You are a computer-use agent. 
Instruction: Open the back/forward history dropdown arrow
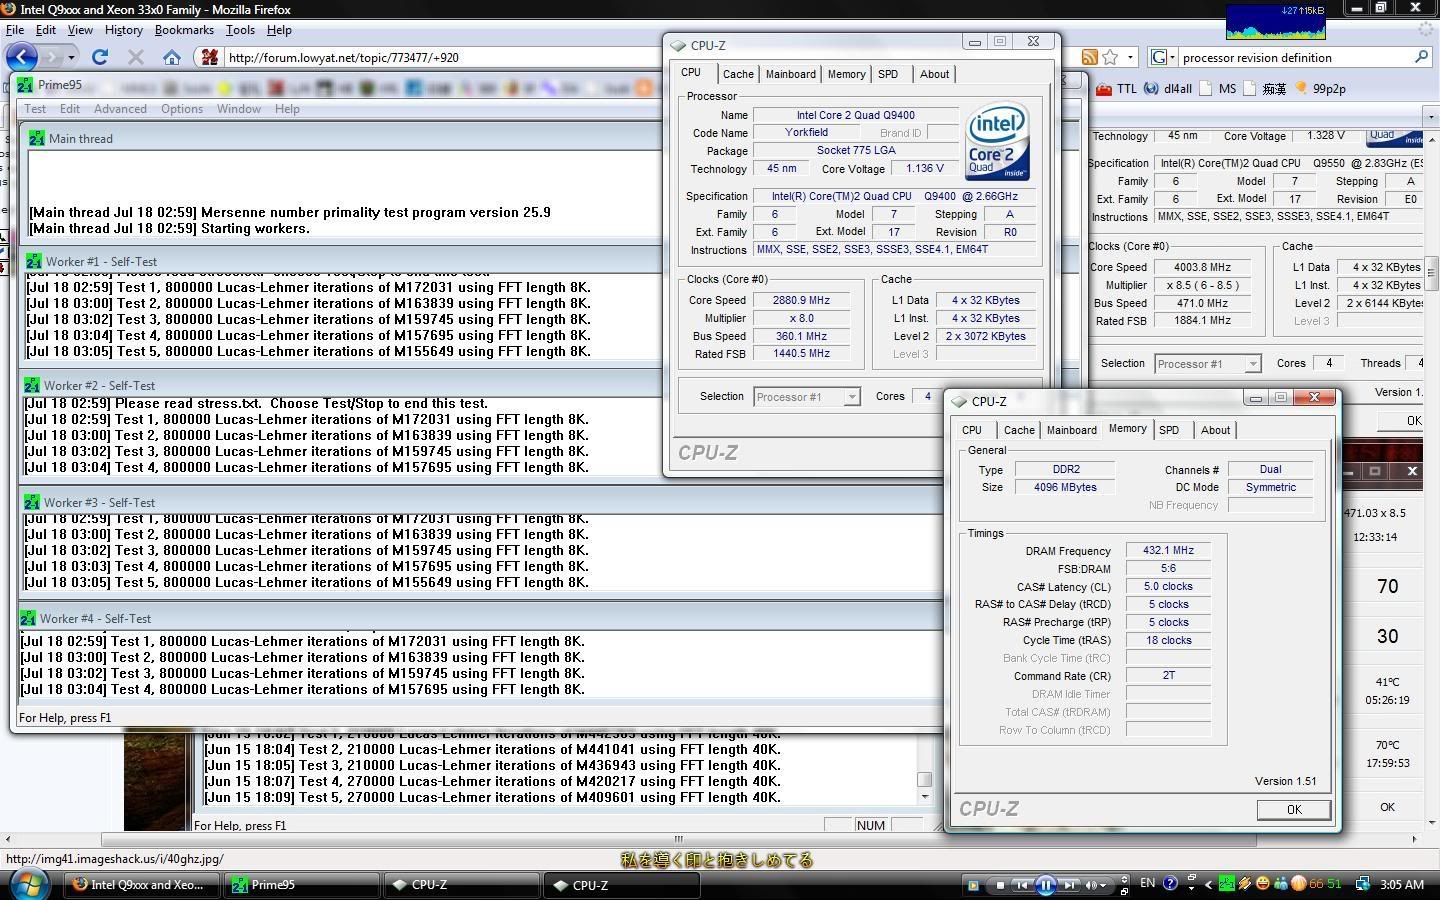point(71,57)
